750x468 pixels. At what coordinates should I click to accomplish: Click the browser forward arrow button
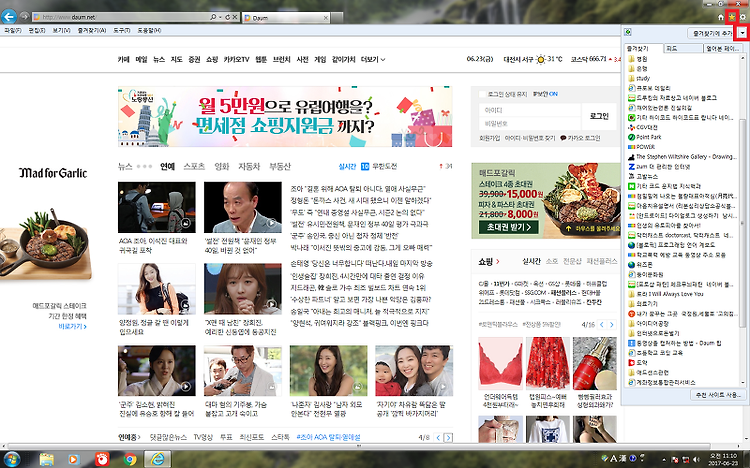[24, 17]
